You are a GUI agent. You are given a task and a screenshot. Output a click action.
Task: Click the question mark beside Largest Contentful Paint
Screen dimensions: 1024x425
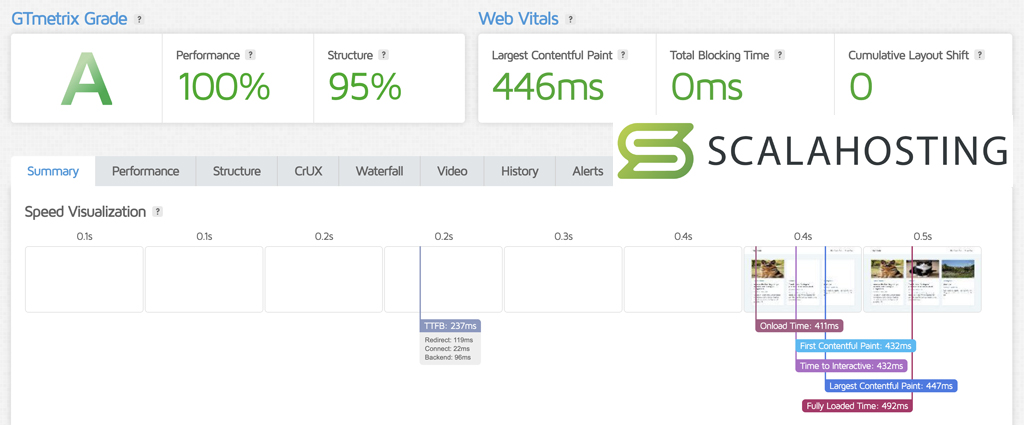pos(623,55)
